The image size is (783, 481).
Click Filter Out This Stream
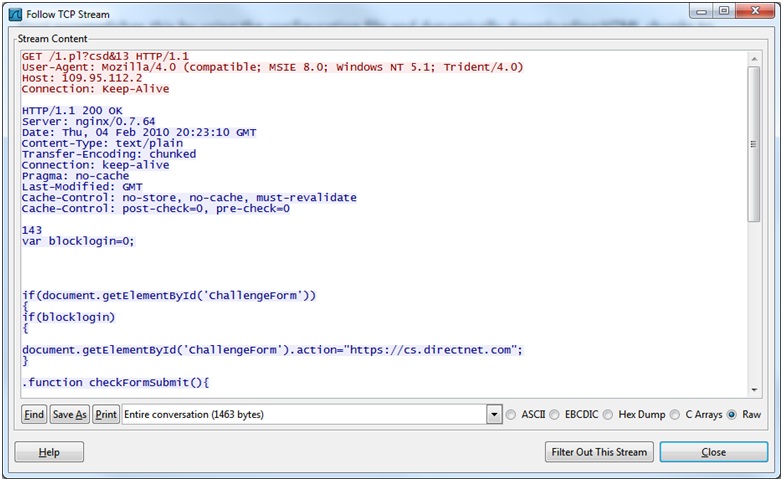coord(599,452)
